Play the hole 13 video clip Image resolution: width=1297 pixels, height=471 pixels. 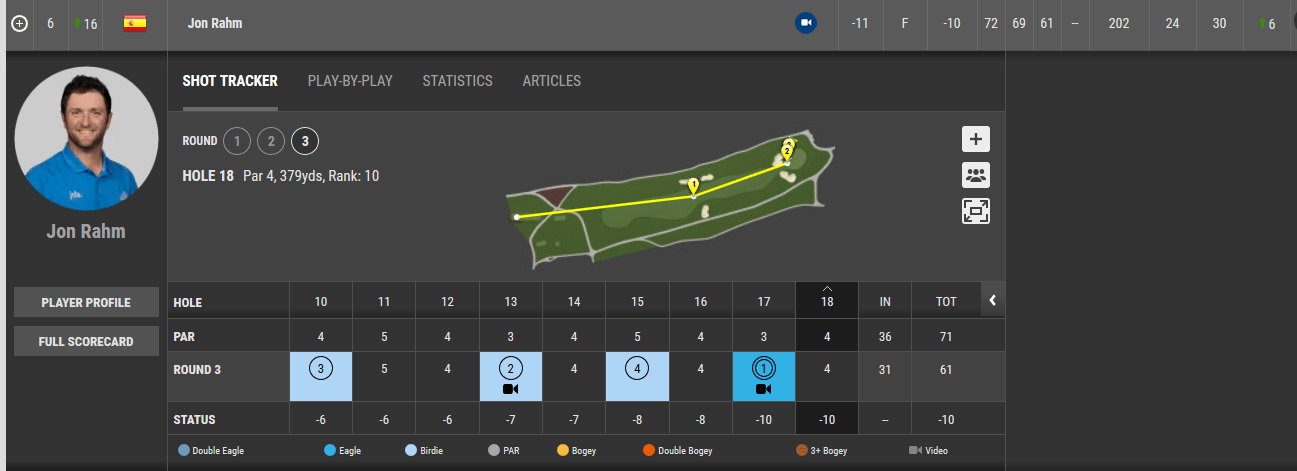[510, 389]
